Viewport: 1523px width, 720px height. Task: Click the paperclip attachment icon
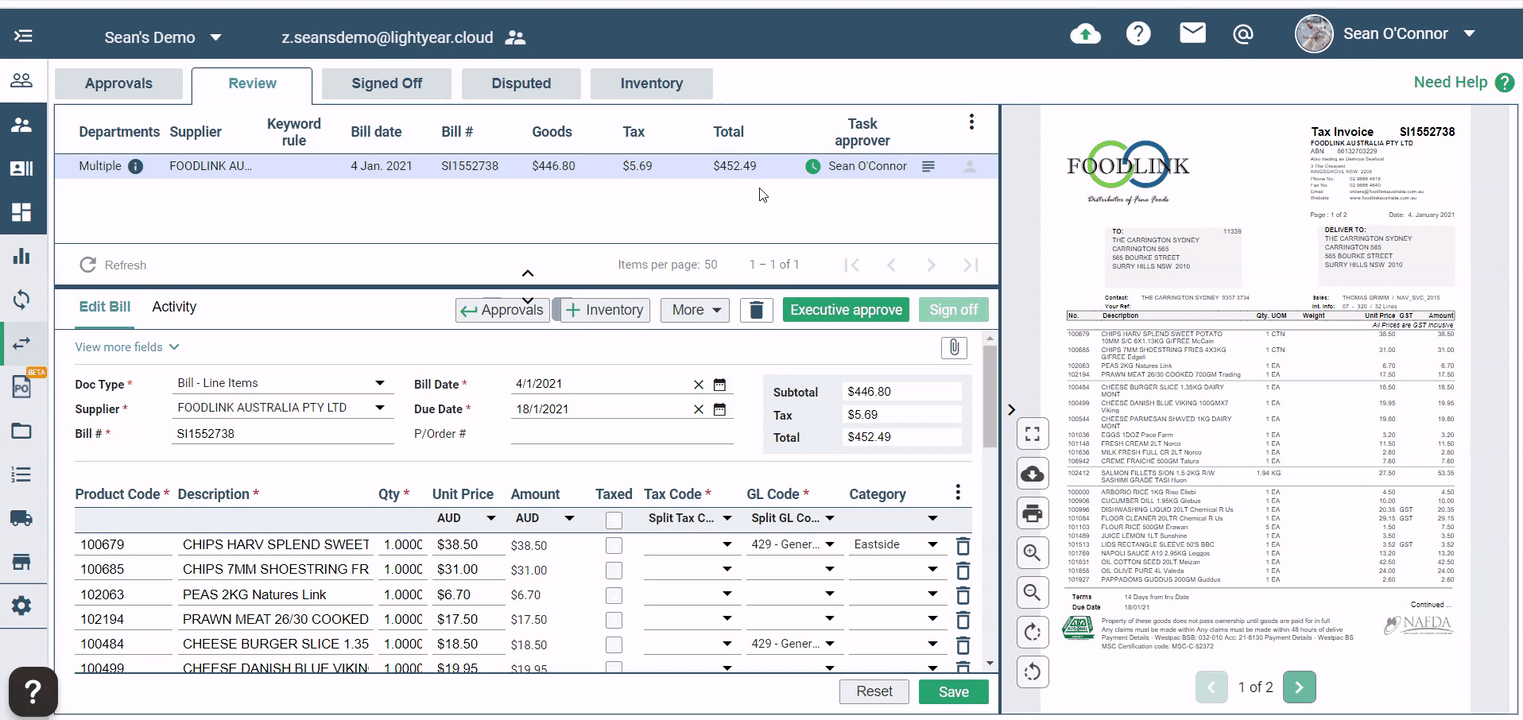coord(954,348)
